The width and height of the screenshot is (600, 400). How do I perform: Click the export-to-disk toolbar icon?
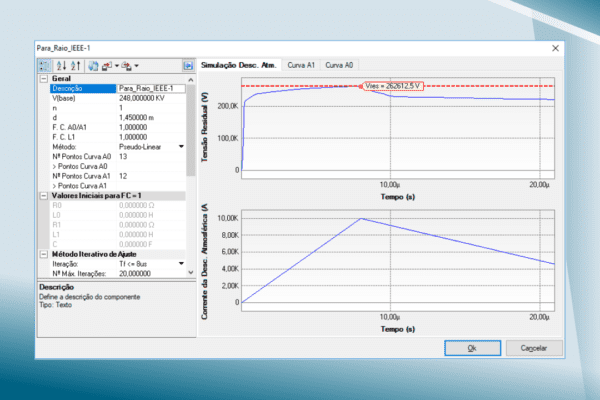coord(107,66)
